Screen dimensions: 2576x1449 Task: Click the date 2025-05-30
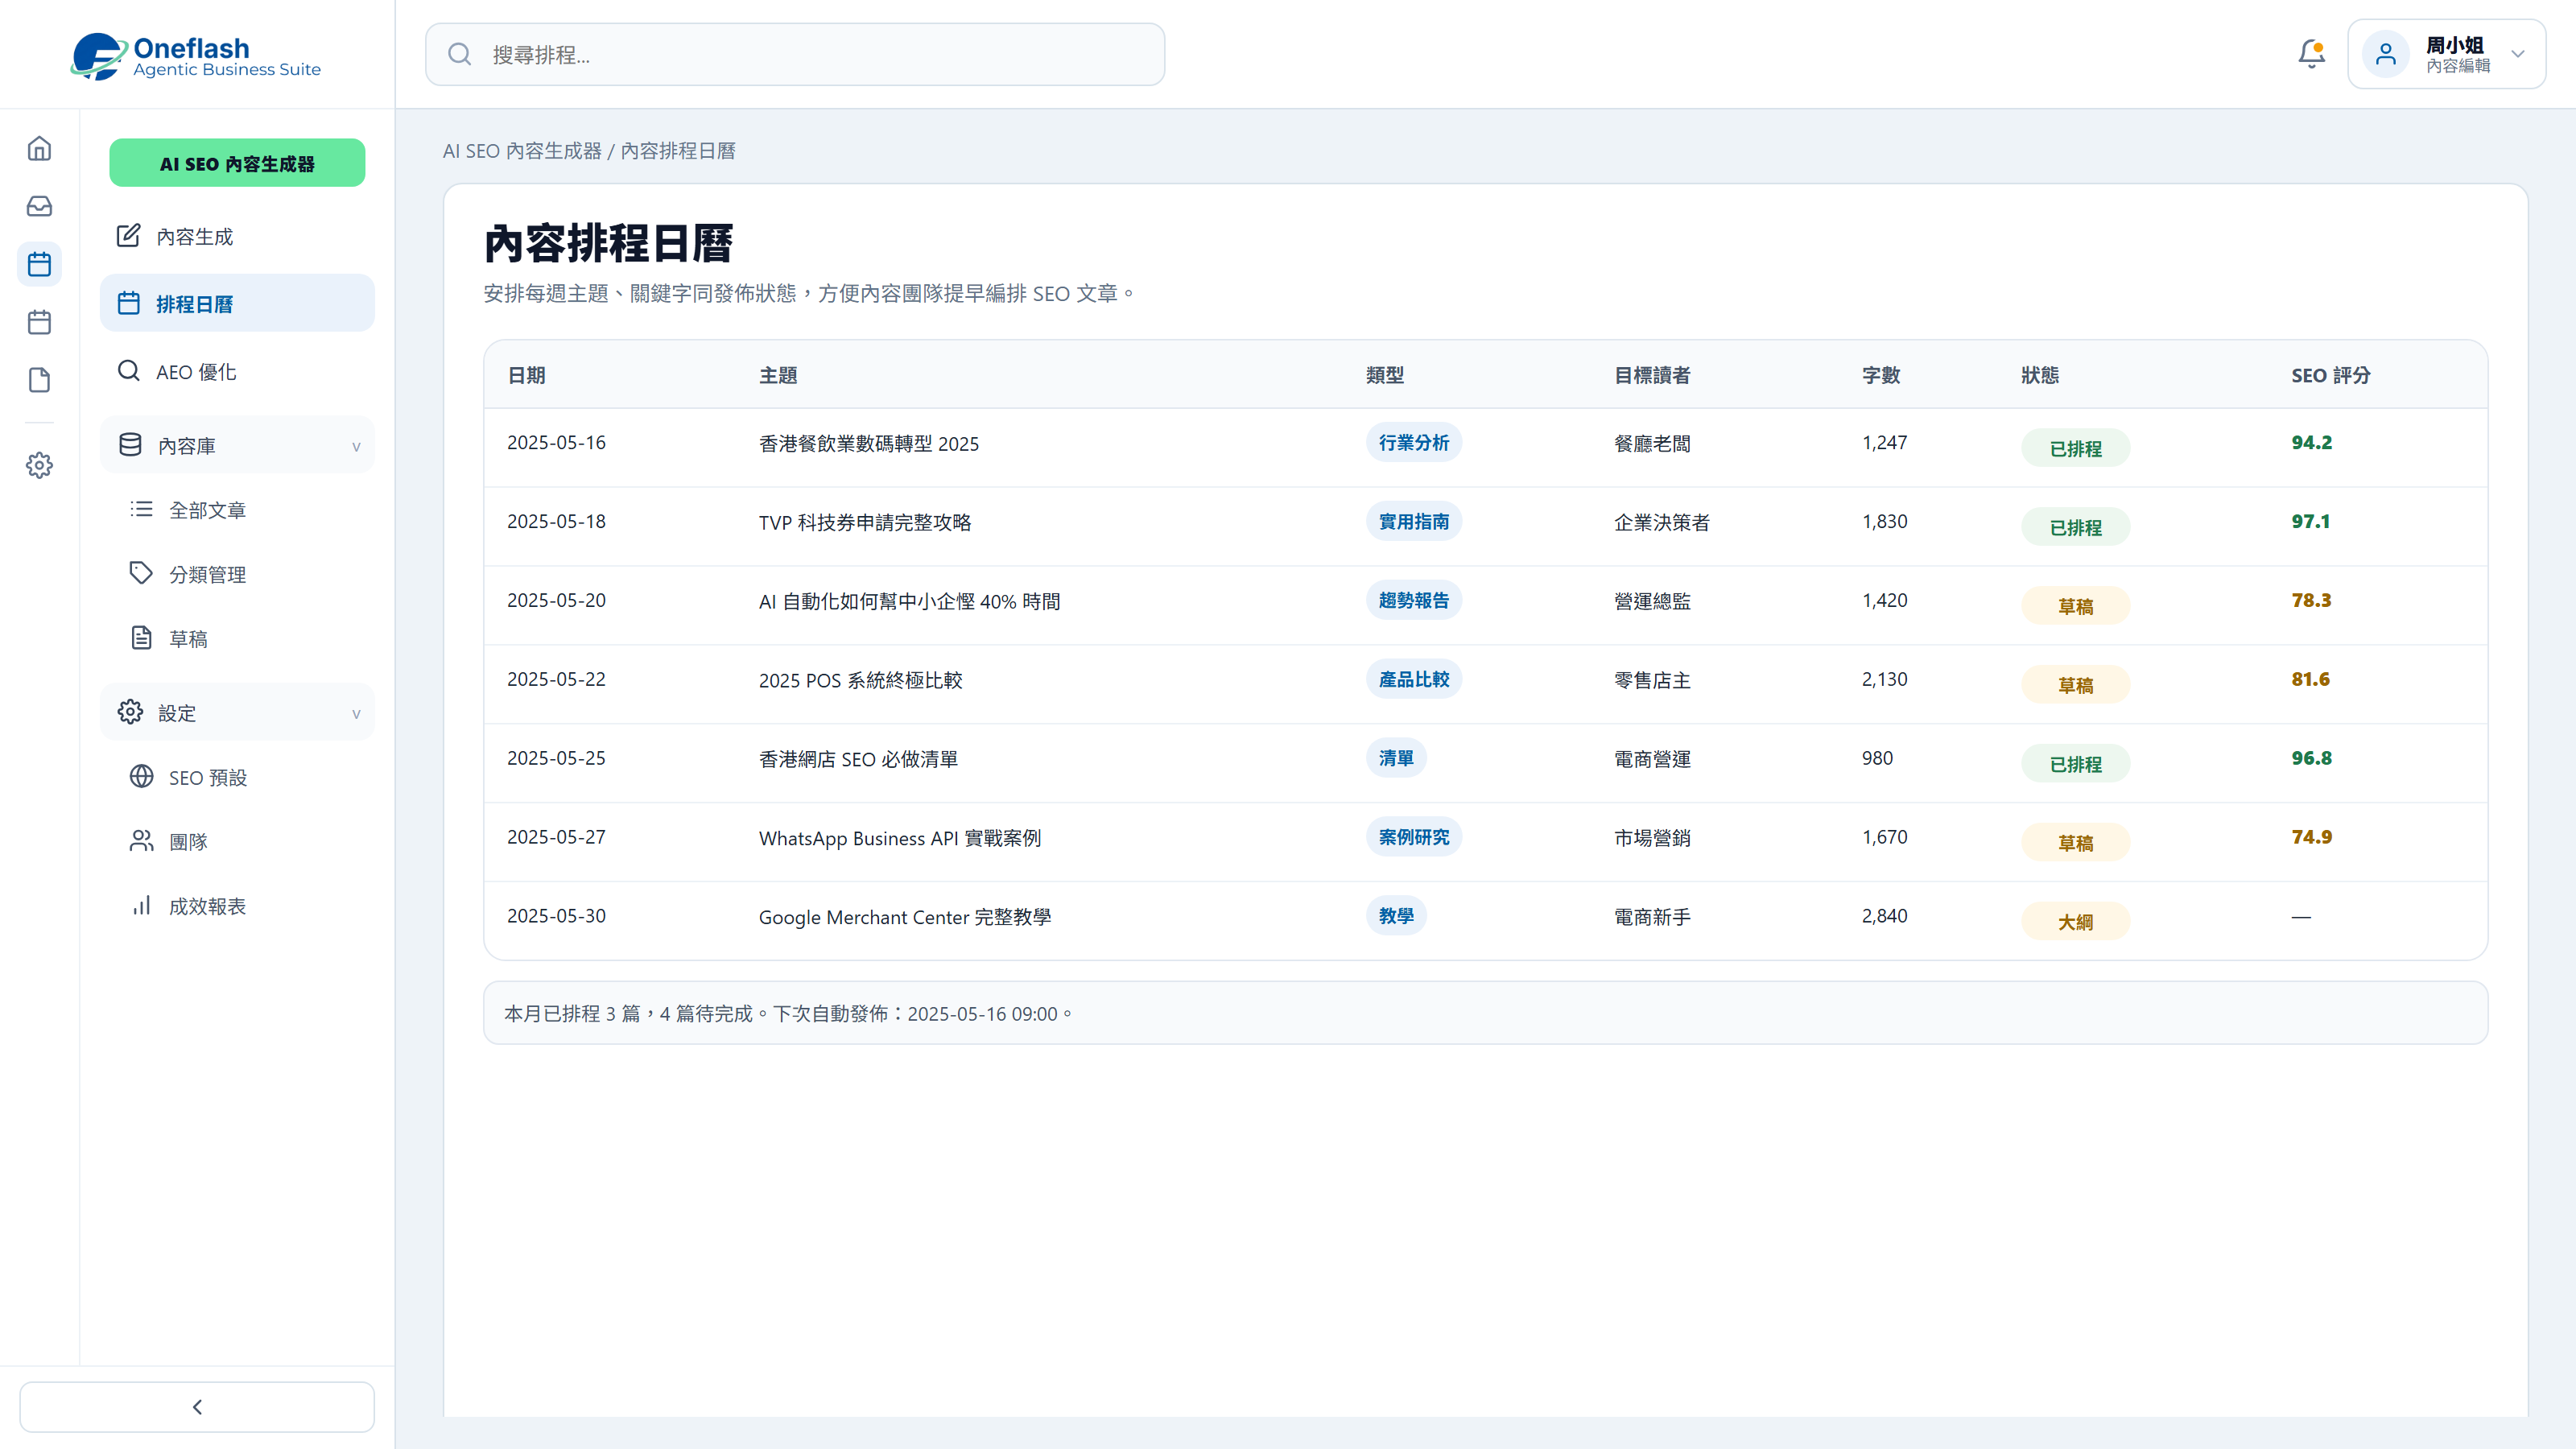click(556, 916)
